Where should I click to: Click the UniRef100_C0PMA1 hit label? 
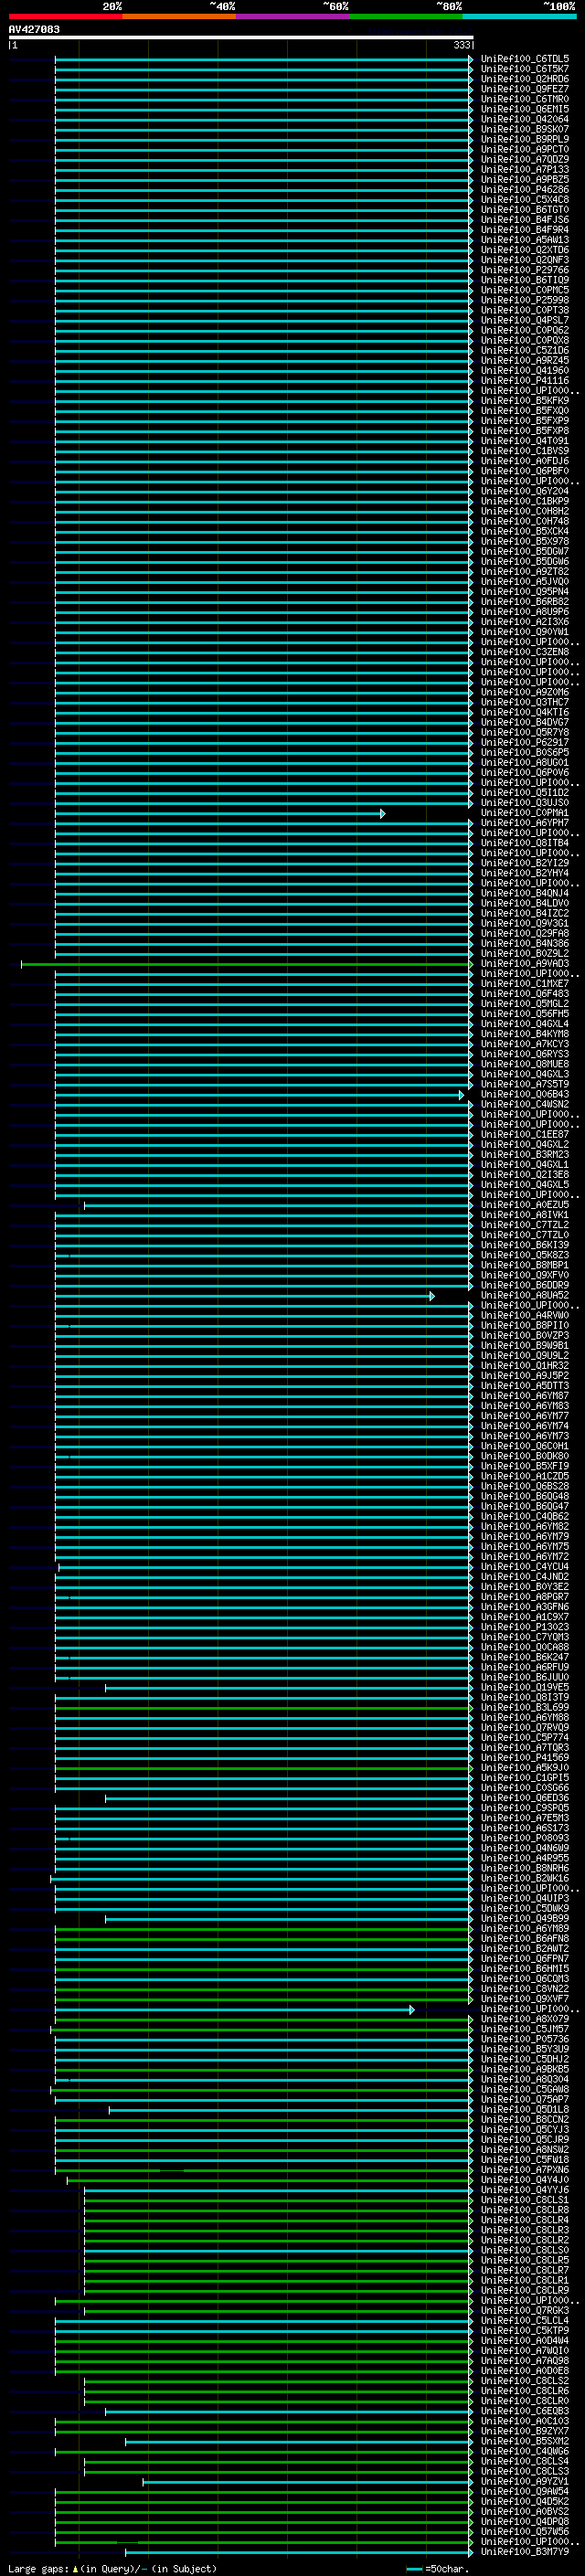coord(524,813)
